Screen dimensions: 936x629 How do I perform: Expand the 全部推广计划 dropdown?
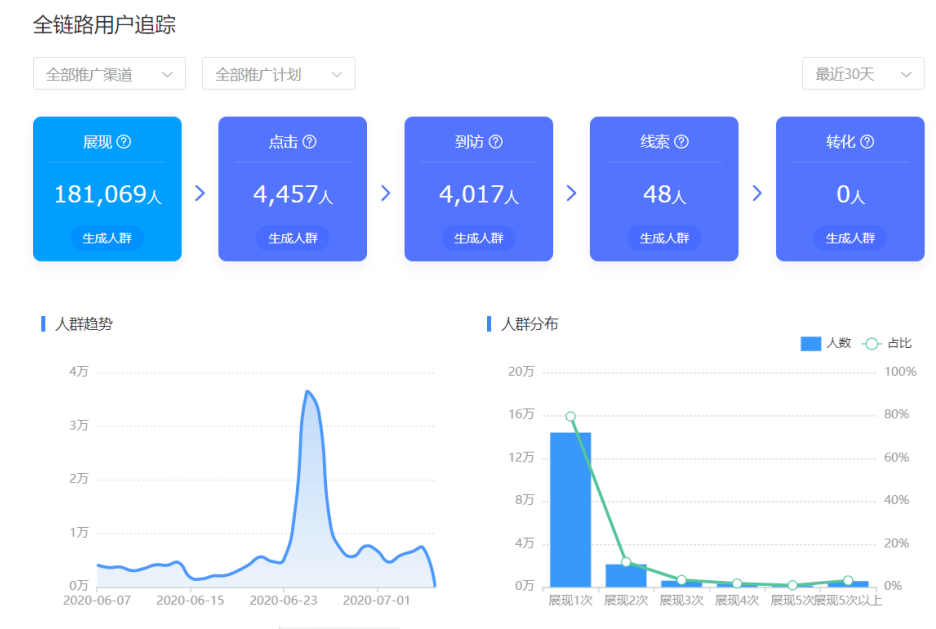tap(278, 74)
